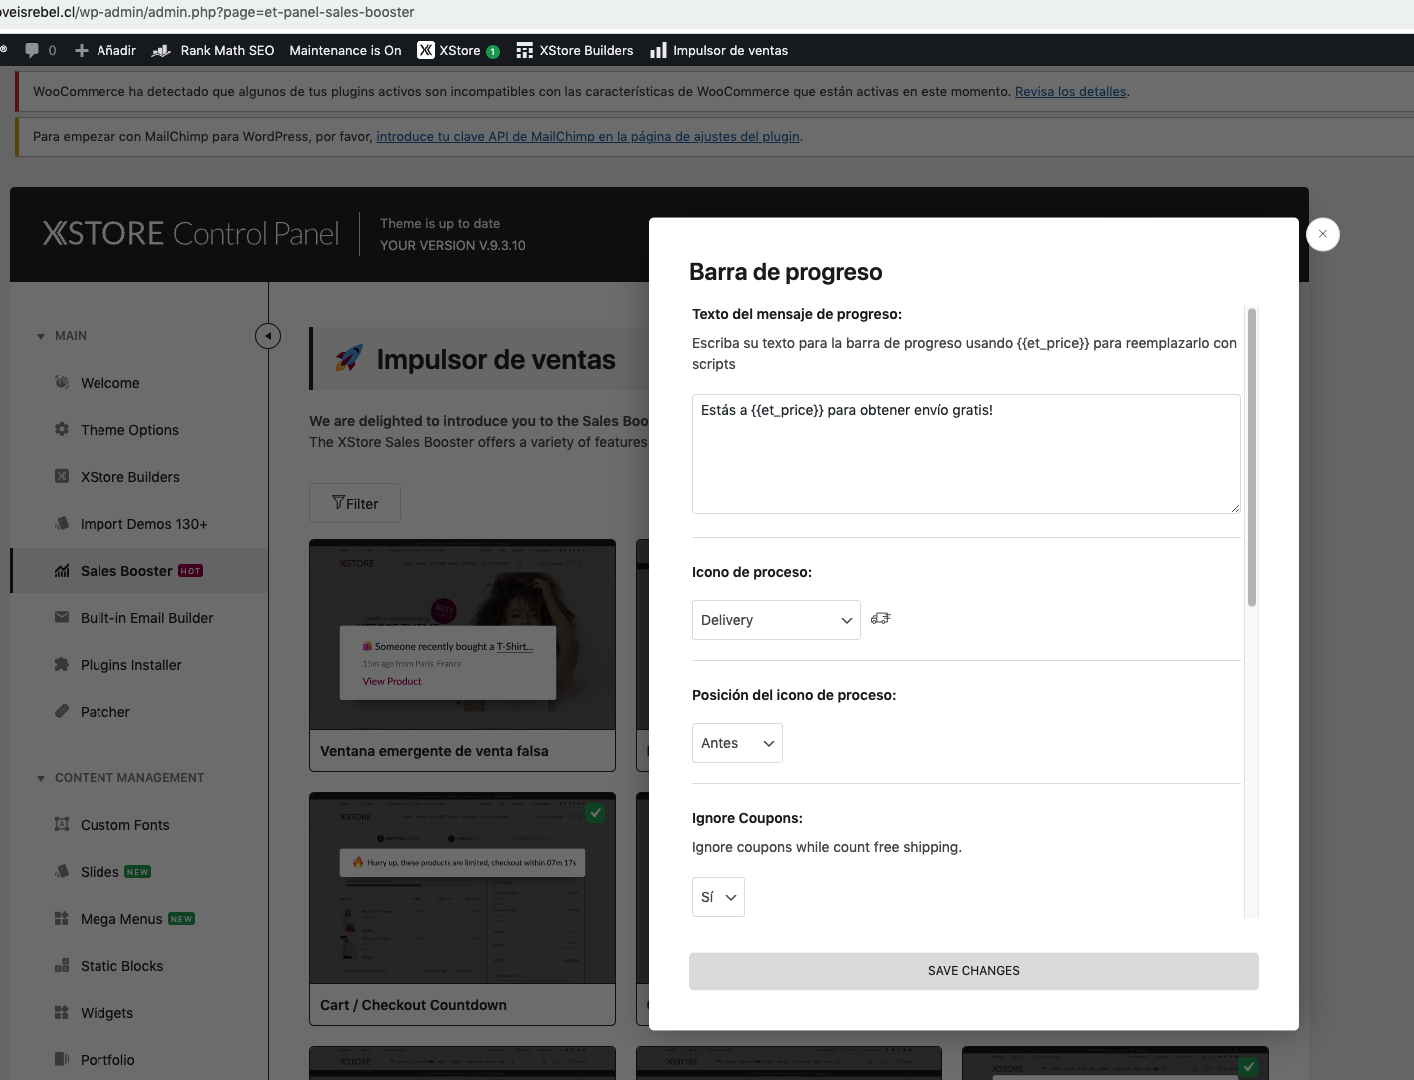Click the Custom Fonts sidebar icon
The image size is (1414, 1080).
[62, 824]
